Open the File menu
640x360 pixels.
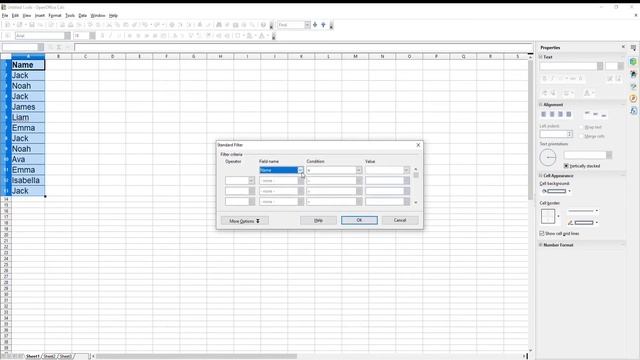(5, 16)
